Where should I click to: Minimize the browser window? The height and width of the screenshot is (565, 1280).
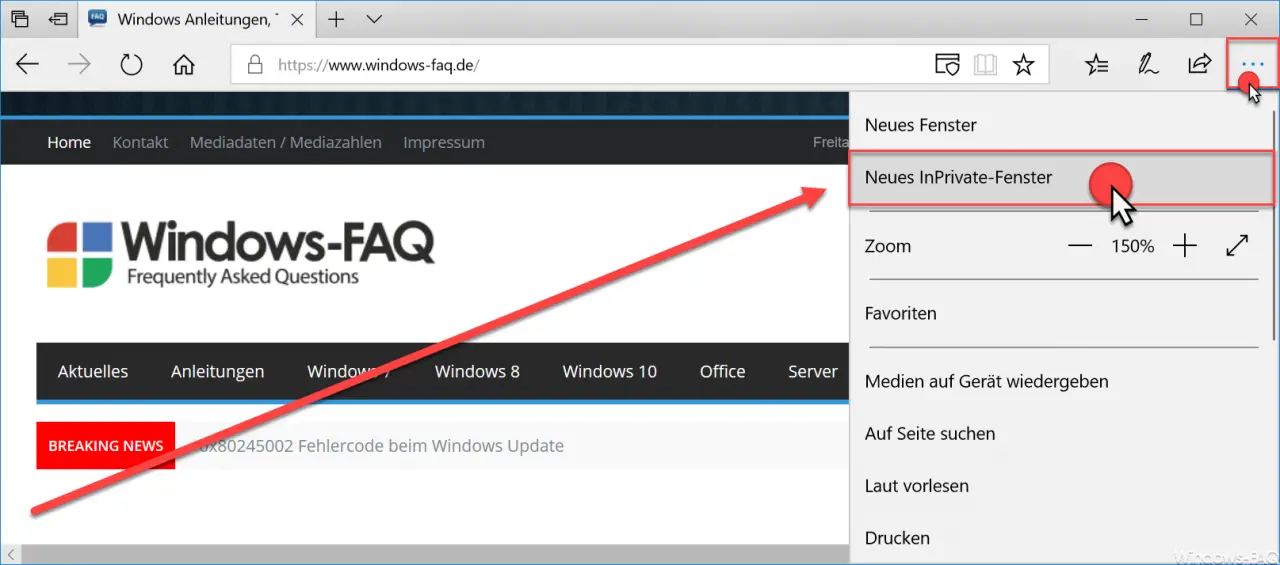pyautogui.click(x=1141, y=19)
